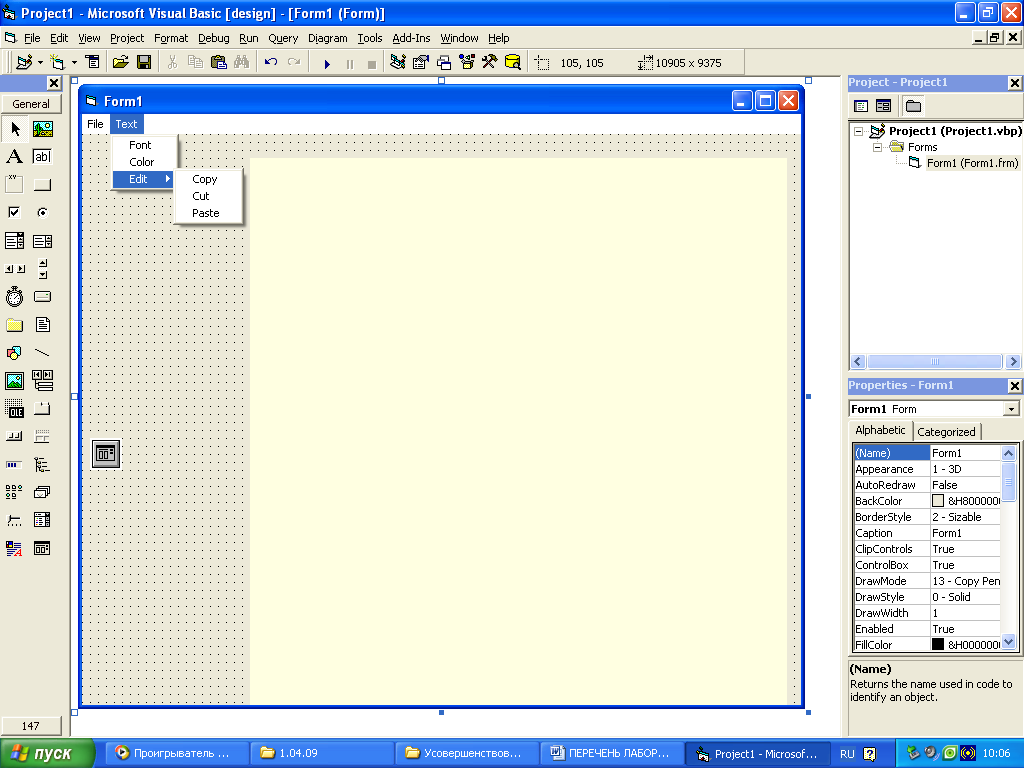Click the General button in the toolbox
This screenshot has height=768, width=1024.
(31, 104)
